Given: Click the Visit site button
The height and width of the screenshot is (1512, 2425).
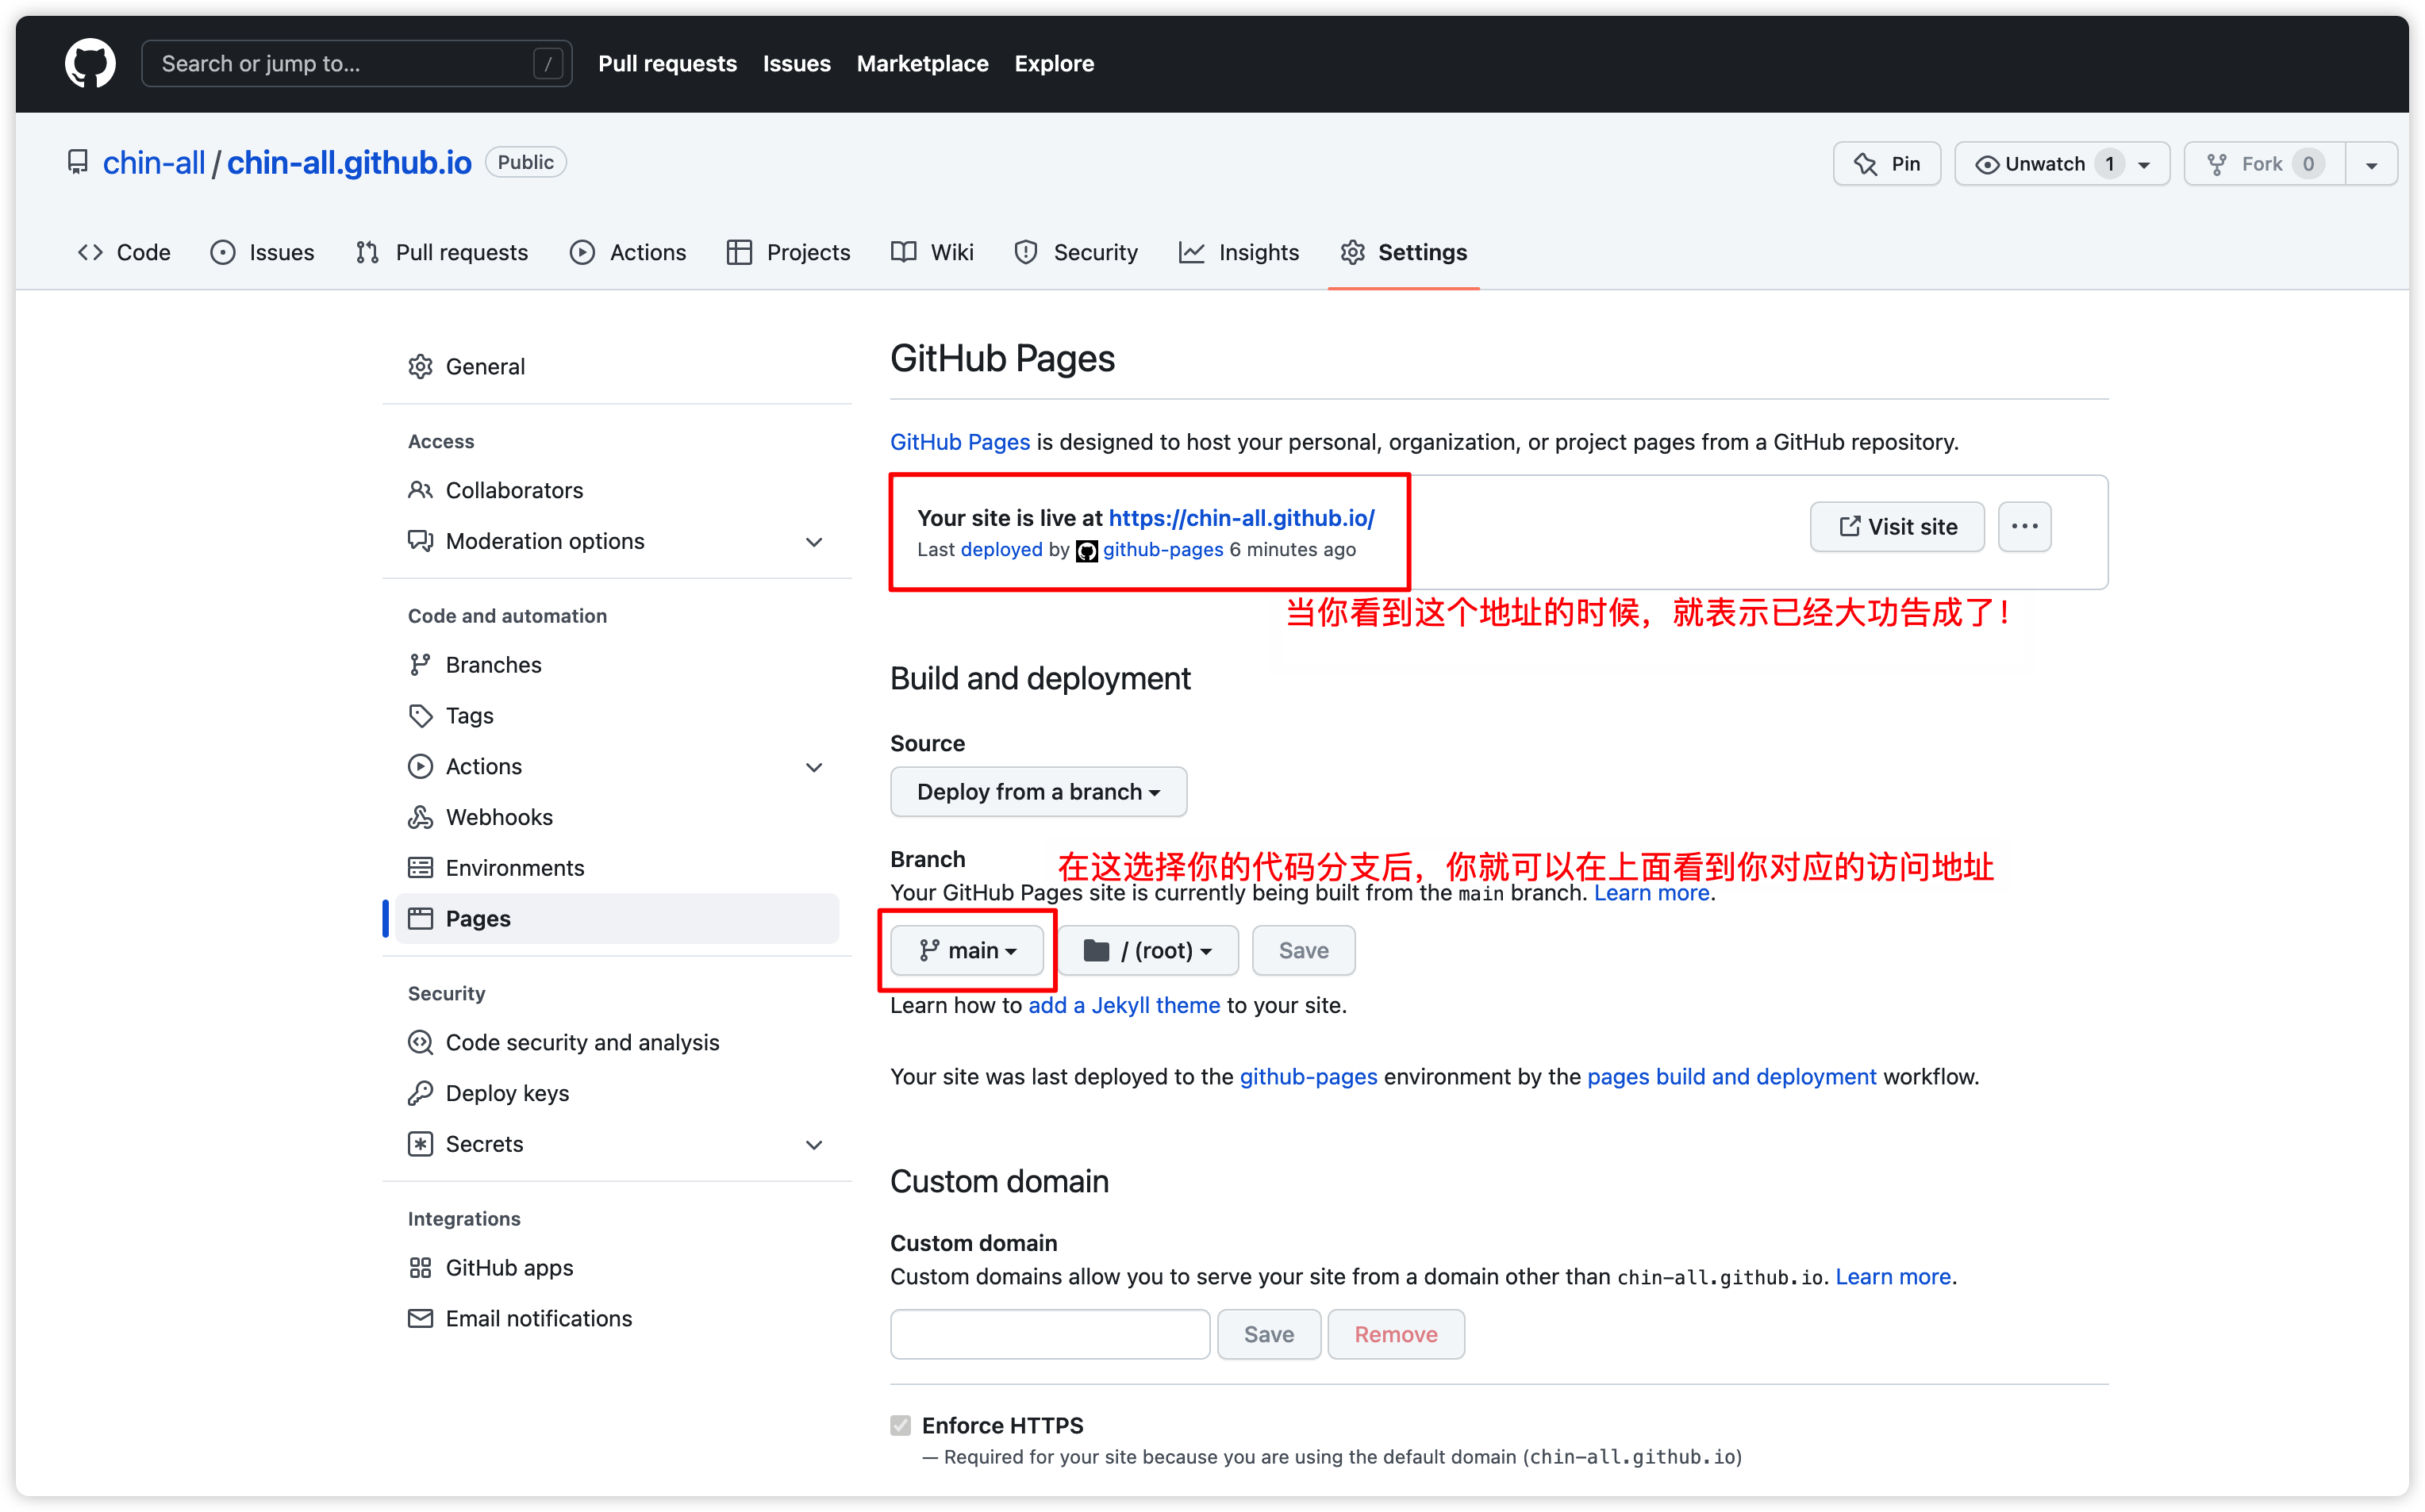Looking at the screenshot, I should tap(1897, 527).
